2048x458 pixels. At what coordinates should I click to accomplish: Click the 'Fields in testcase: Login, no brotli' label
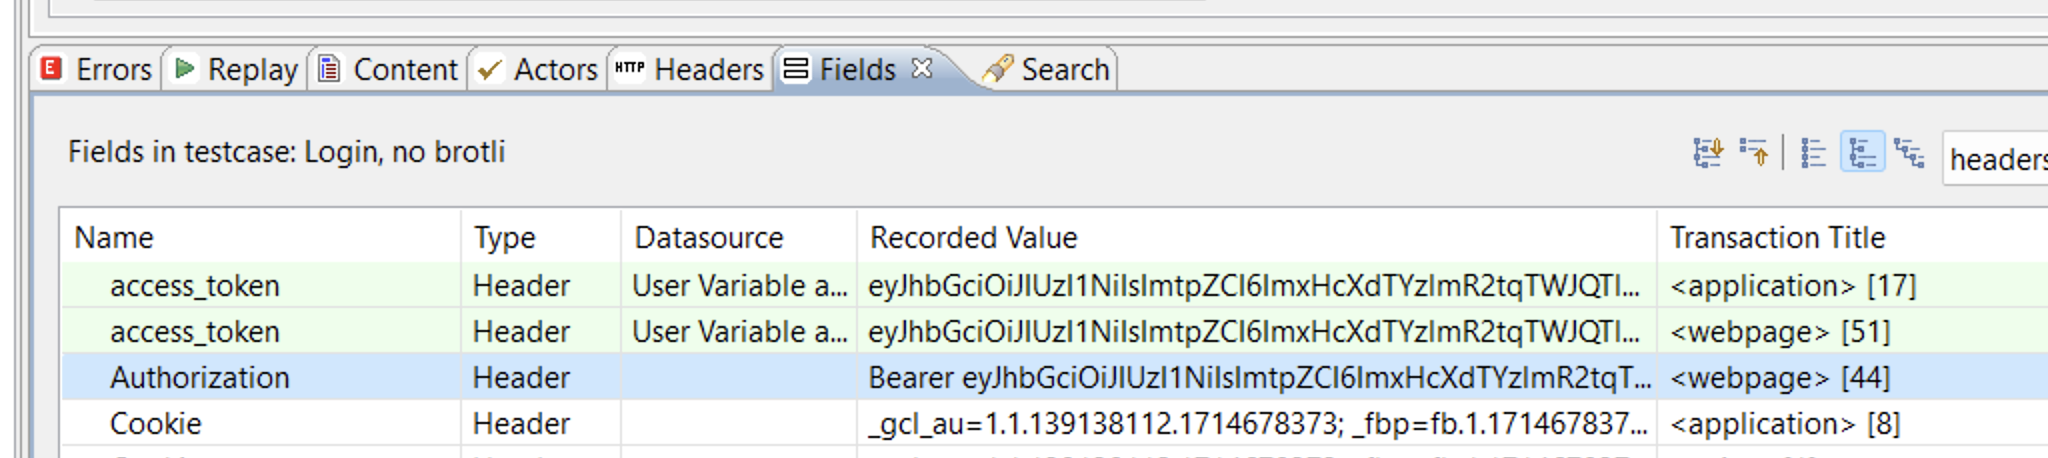tap(286, 151)
